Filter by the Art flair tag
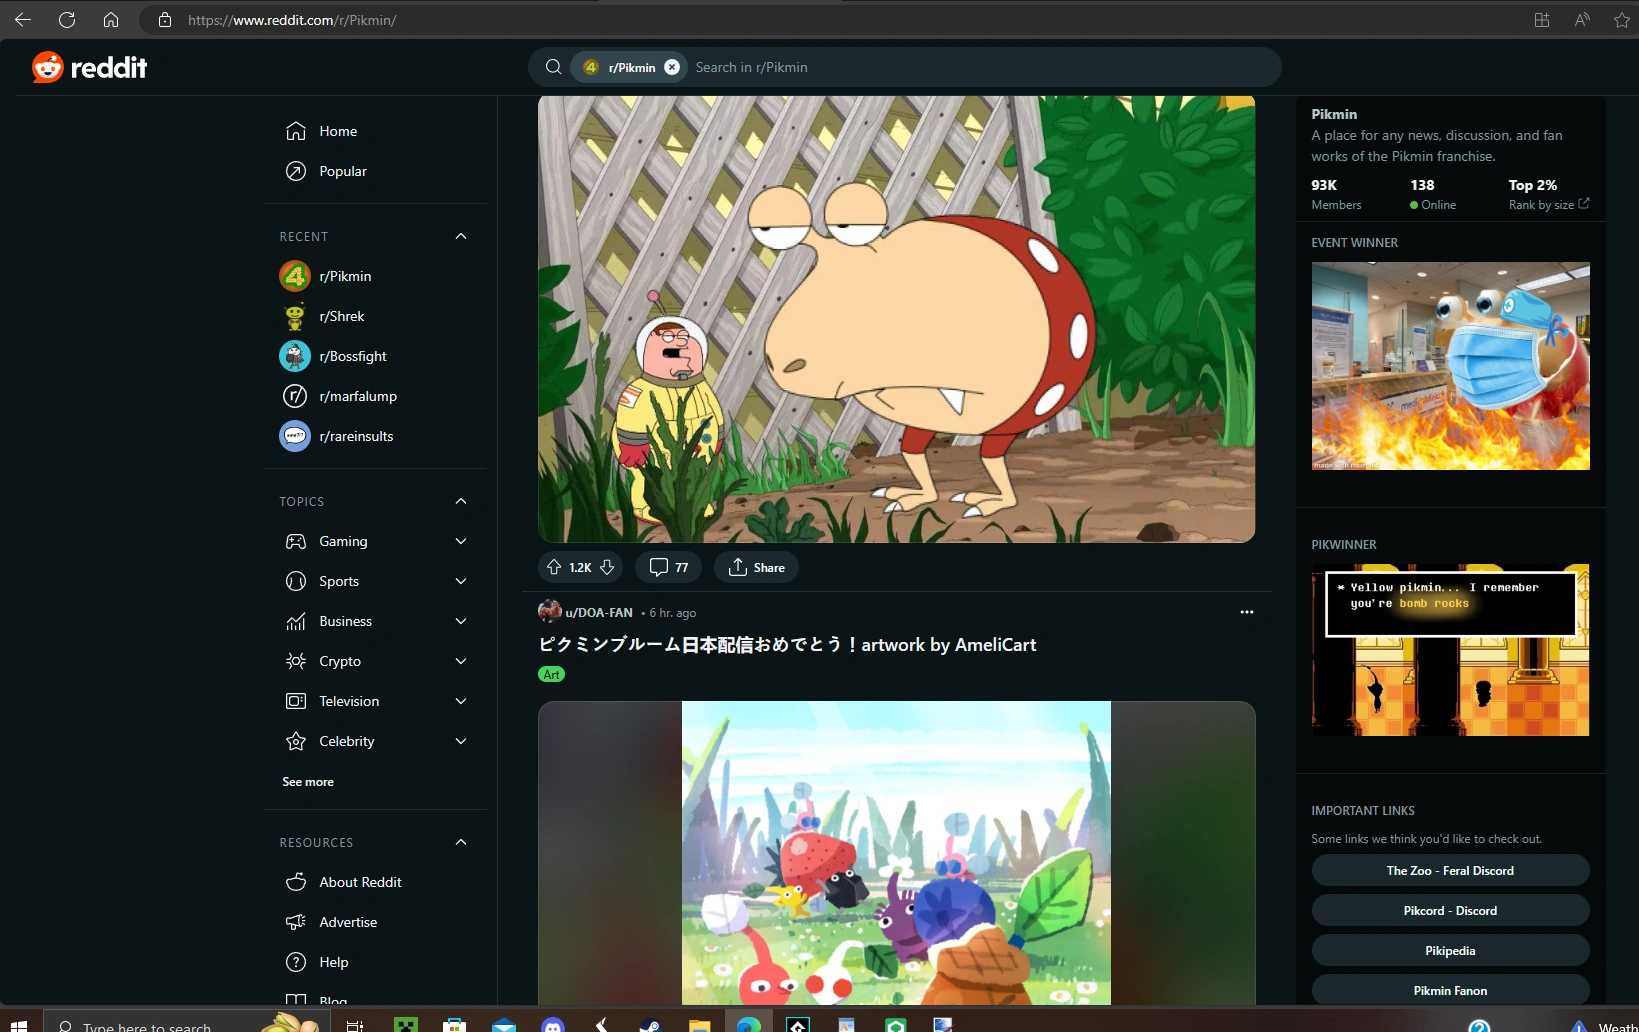This screenshot has height=1032, width=1639. 551,674
